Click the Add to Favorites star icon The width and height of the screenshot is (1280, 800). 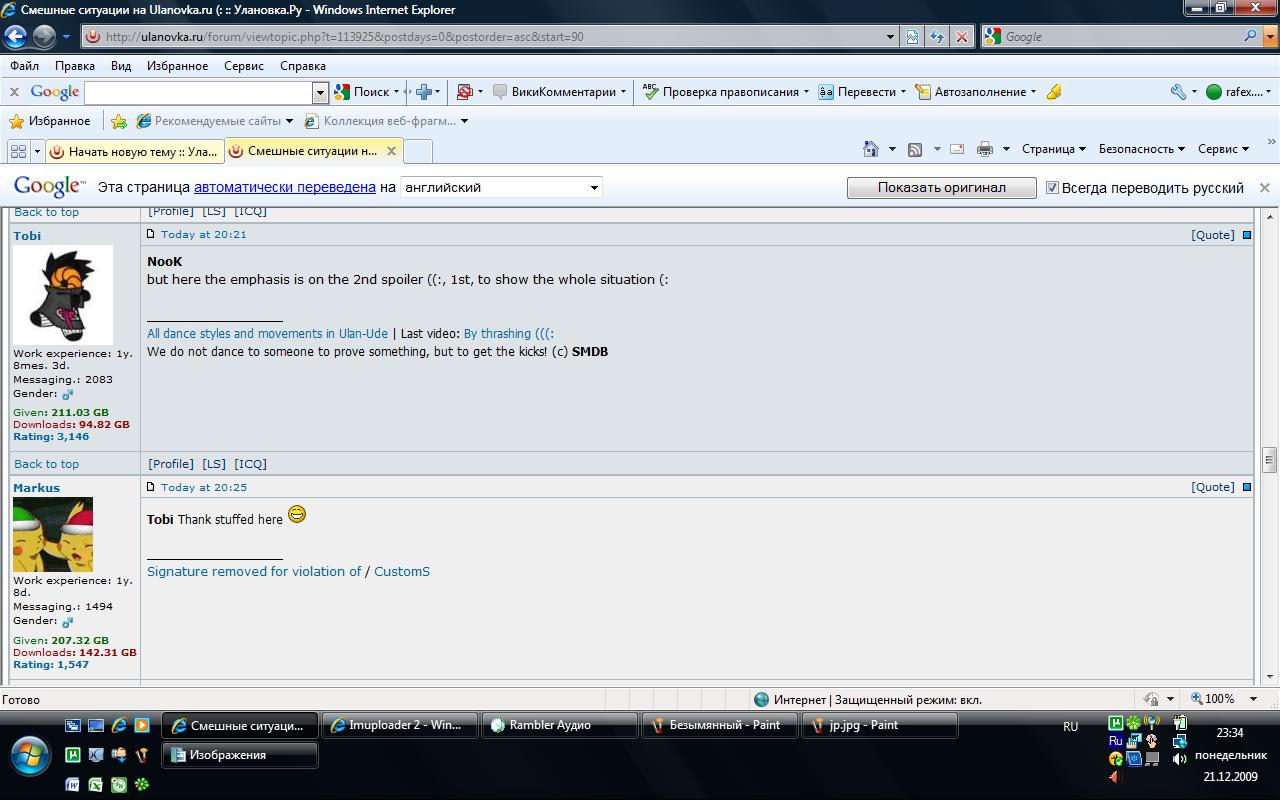119,121
